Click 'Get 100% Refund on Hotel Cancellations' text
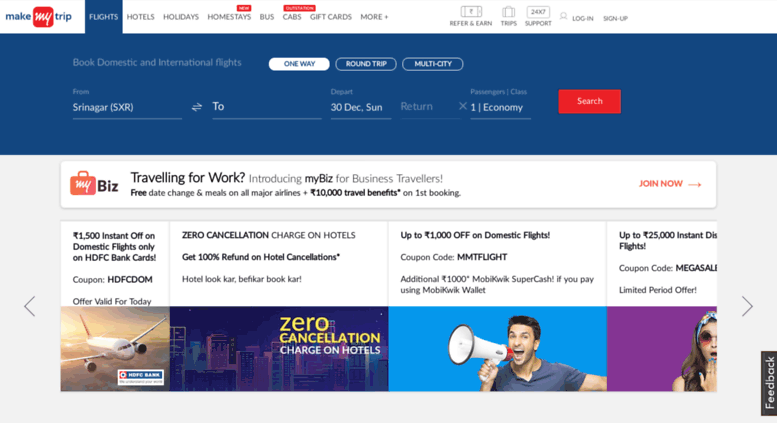Viewport: 777px width, 423px height. [x=261, y=257]
